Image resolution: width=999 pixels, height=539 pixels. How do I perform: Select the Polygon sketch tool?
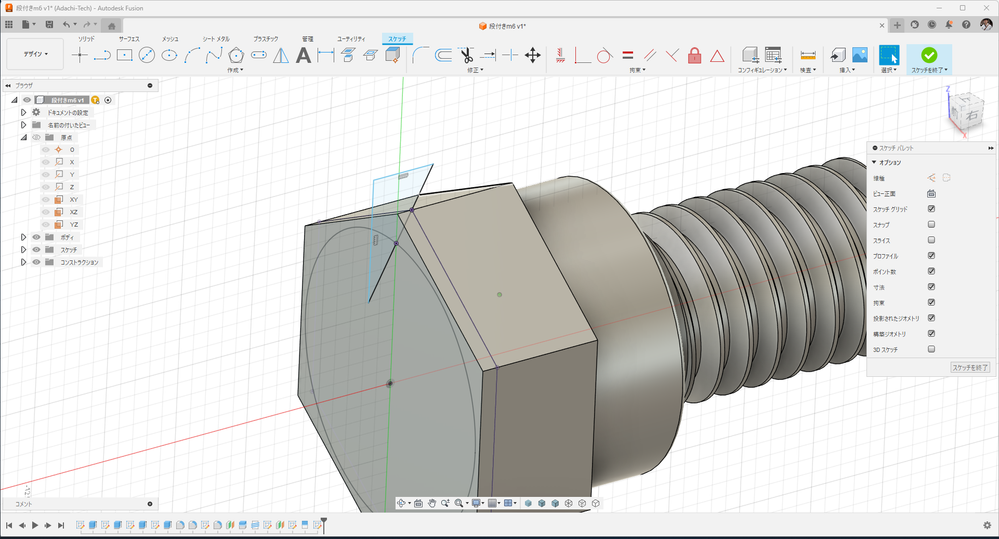pyautogui.click(x=236, y=55)
